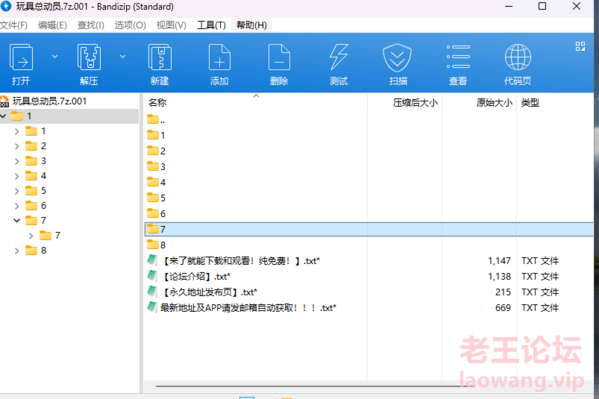Select folder 2 in the file list
Image resolution: width=599 pixels, height=399 pixels.
coord(156,151)
